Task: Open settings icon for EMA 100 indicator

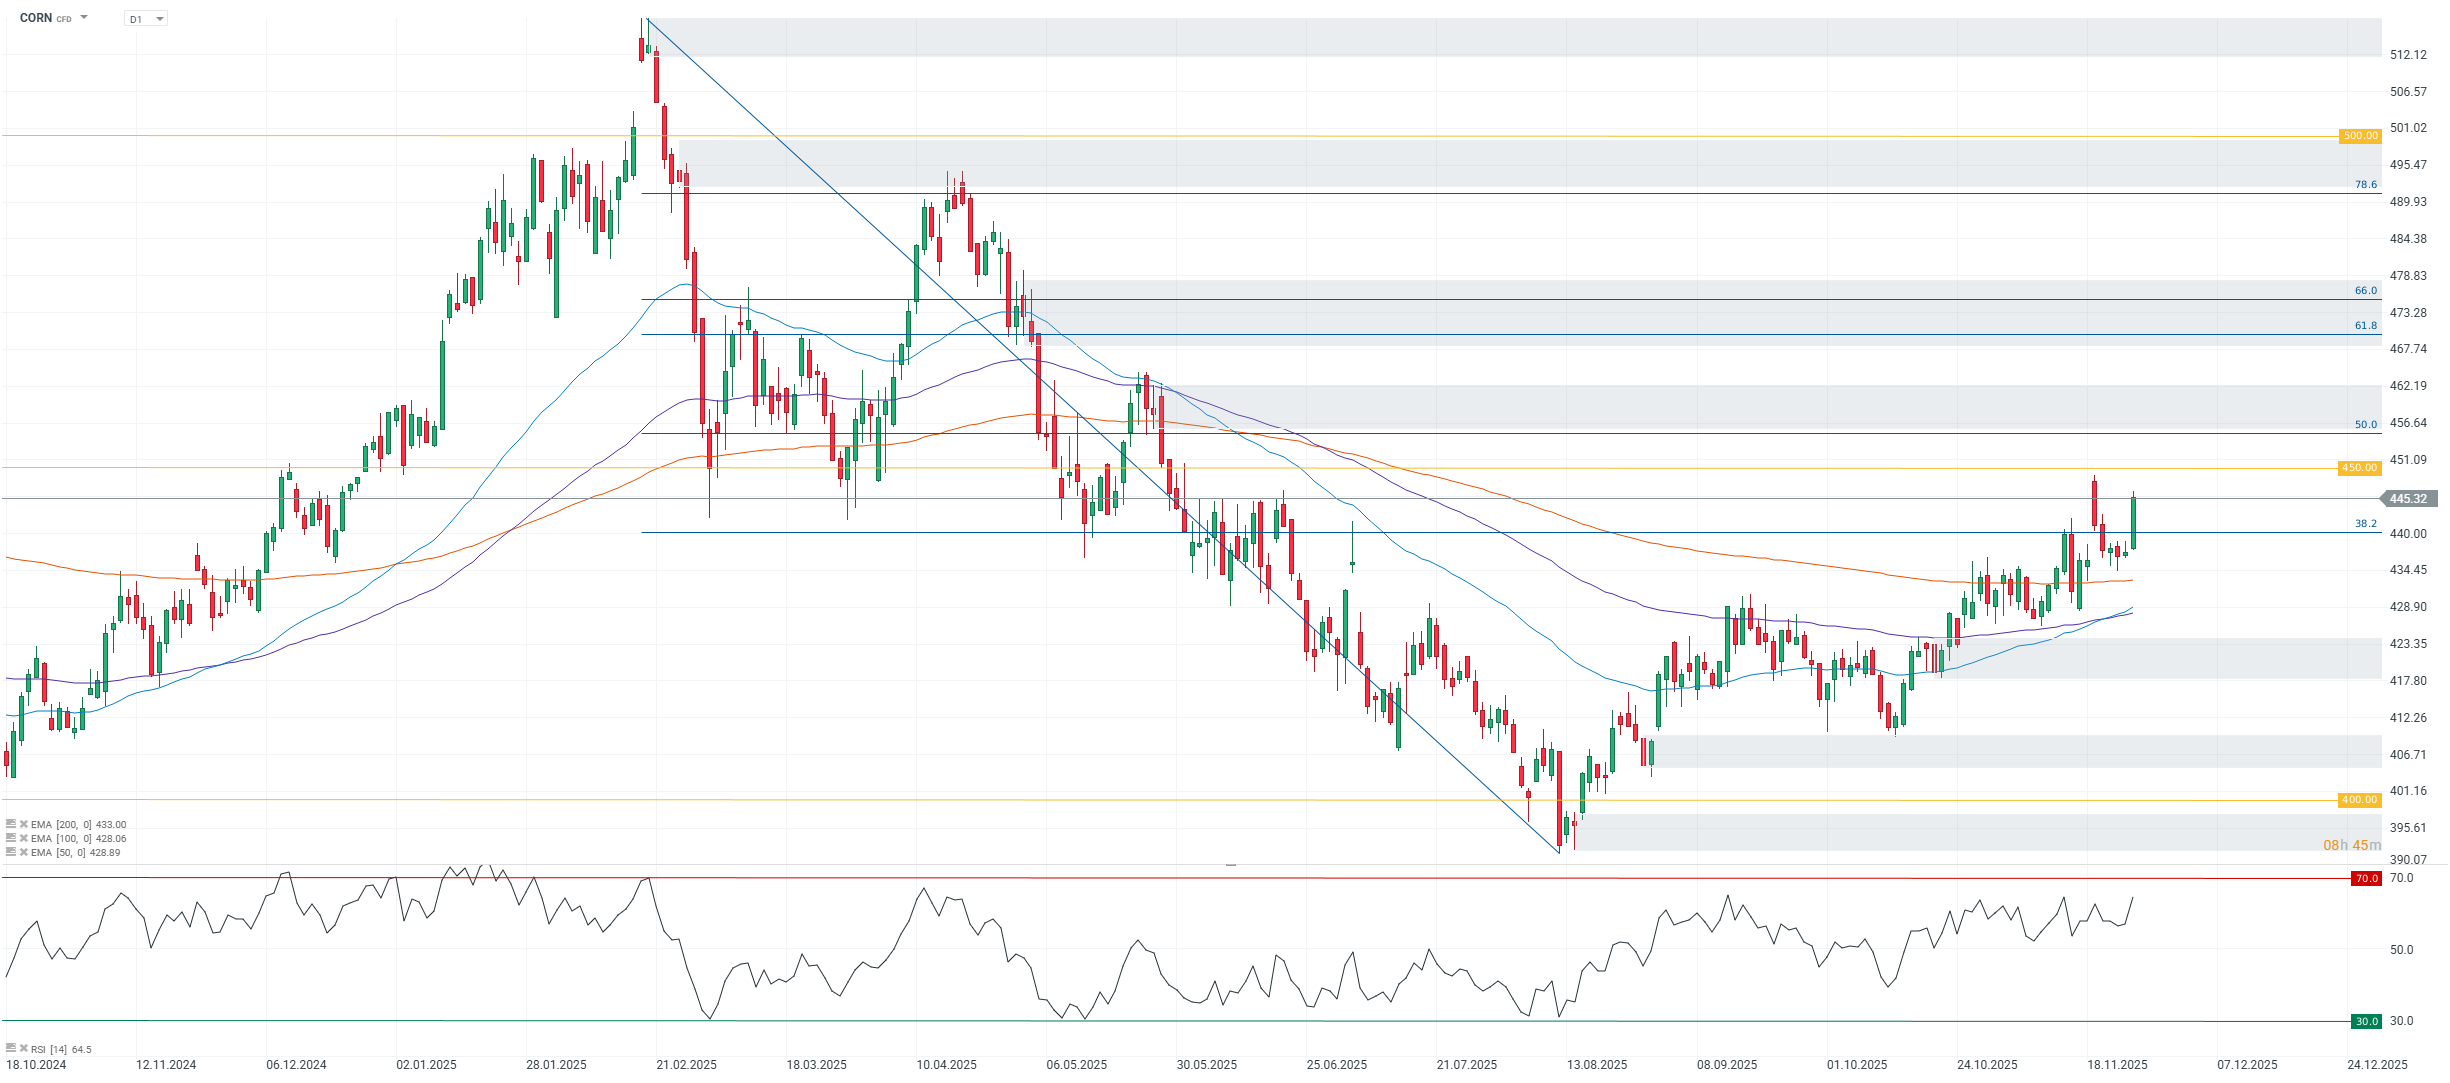Action: pyautogui.click(x=11, y=839)
